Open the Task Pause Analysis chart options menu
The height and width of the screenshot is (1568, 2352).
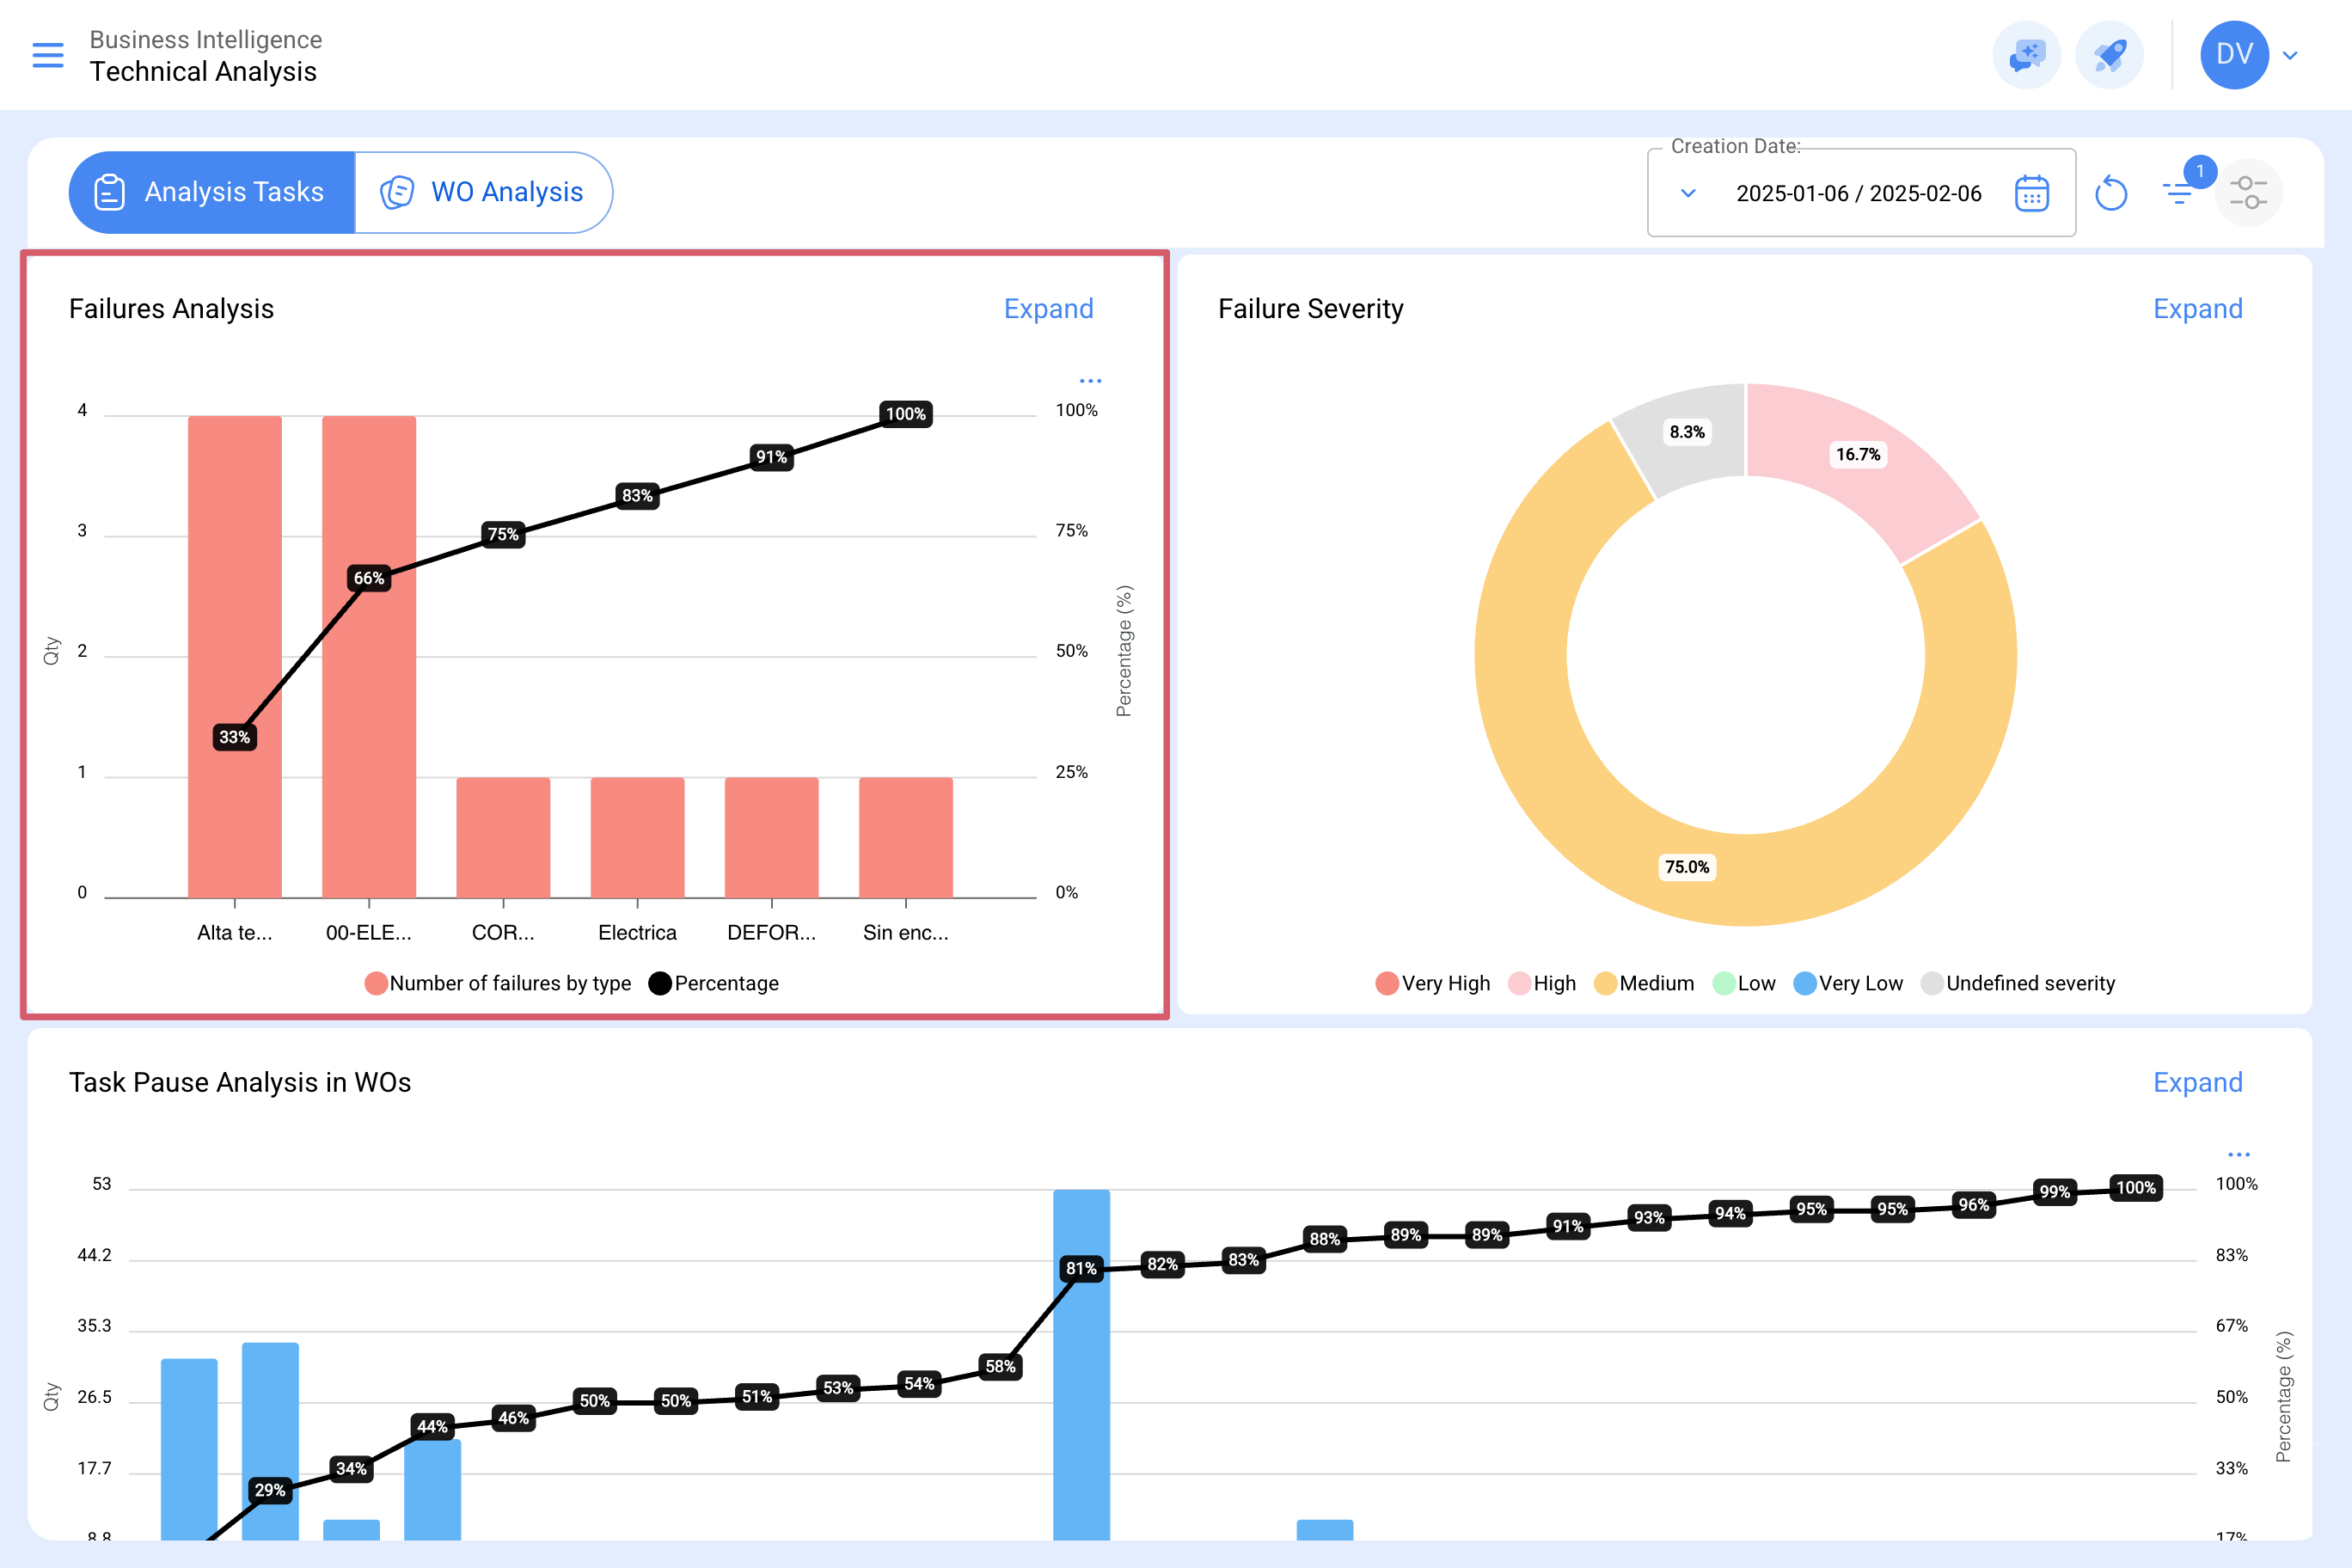pyautogui.click(x=2239, y=1155)
